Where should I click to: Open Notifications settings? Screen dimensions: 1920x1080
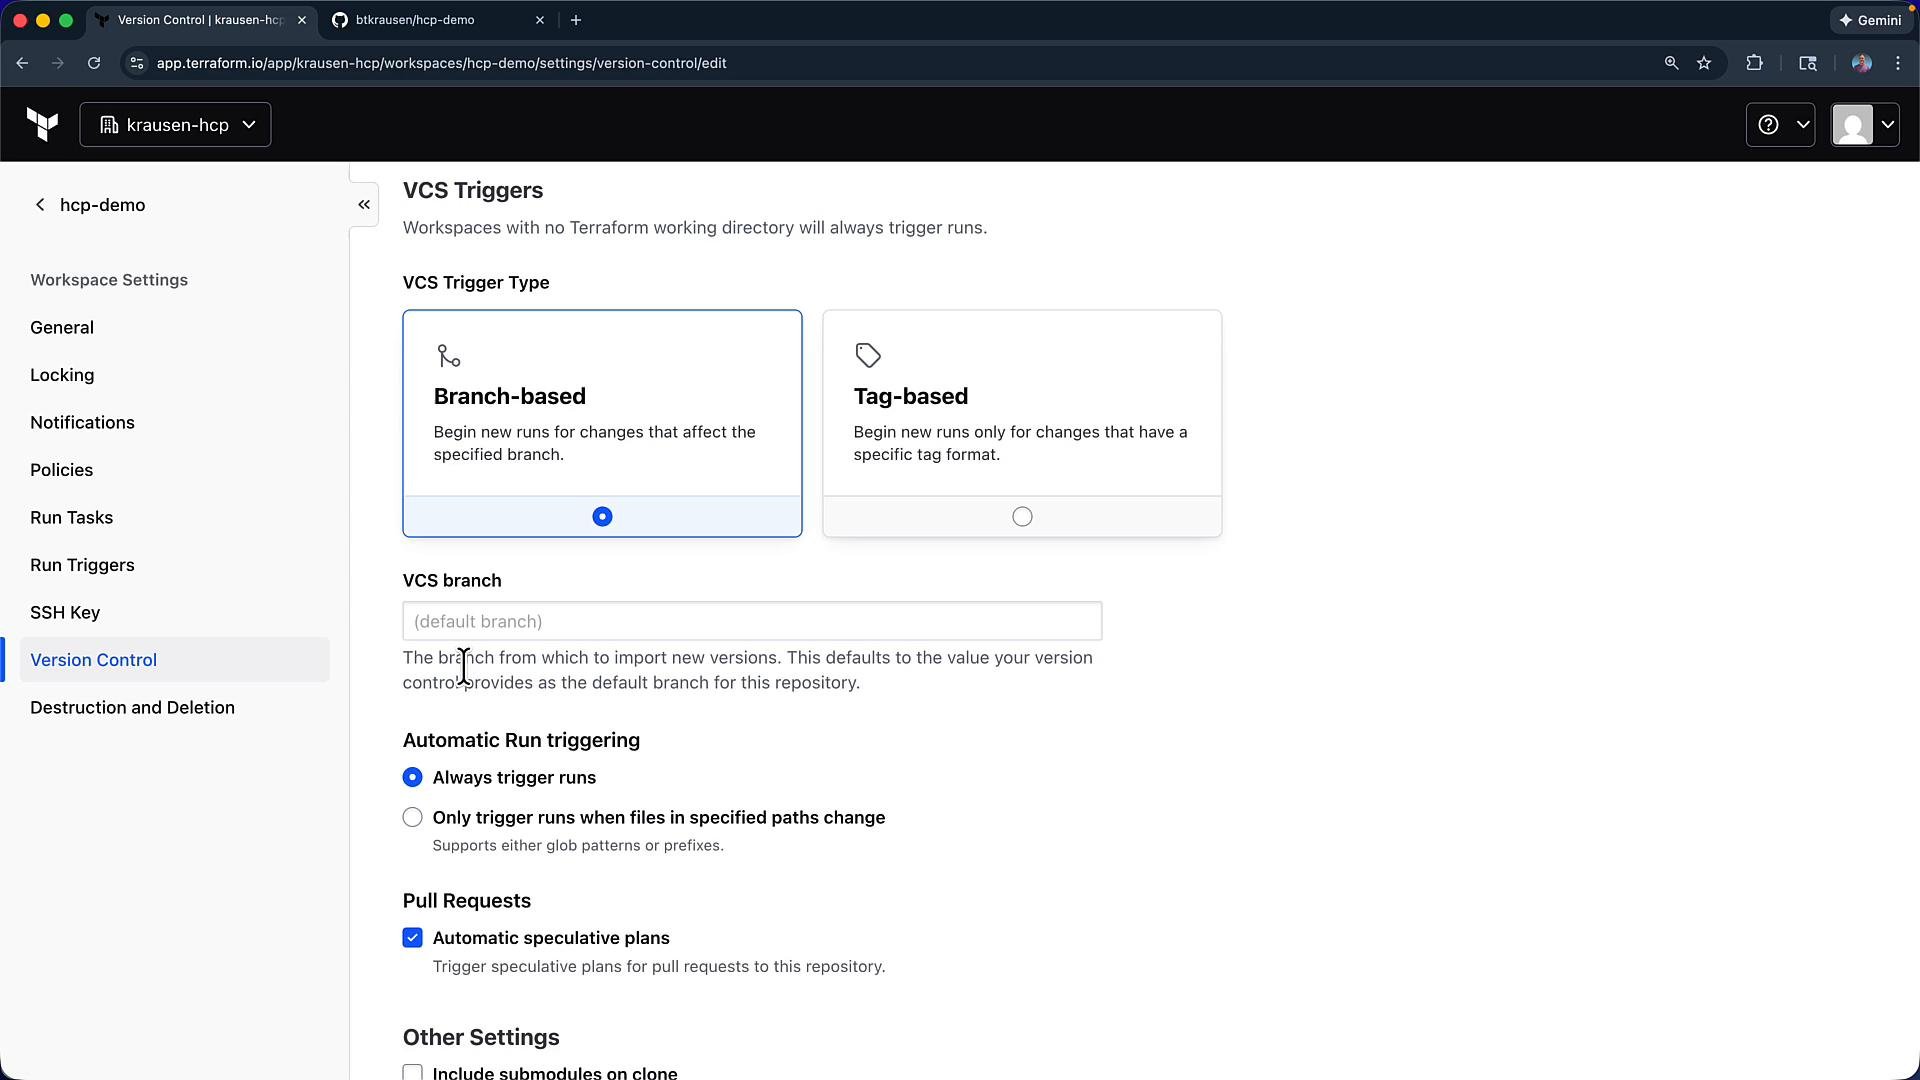[82, 423]
